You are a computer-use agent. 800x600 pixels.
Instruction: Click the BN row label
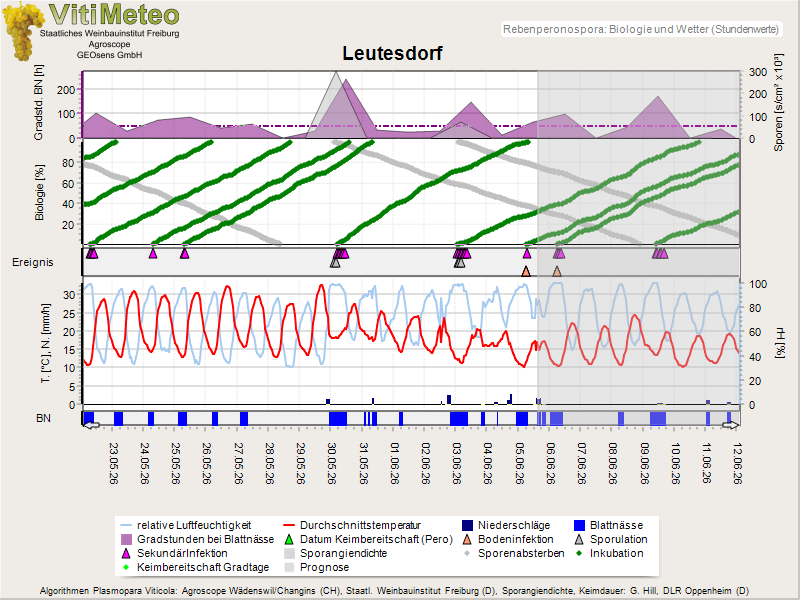coord(43,418)
